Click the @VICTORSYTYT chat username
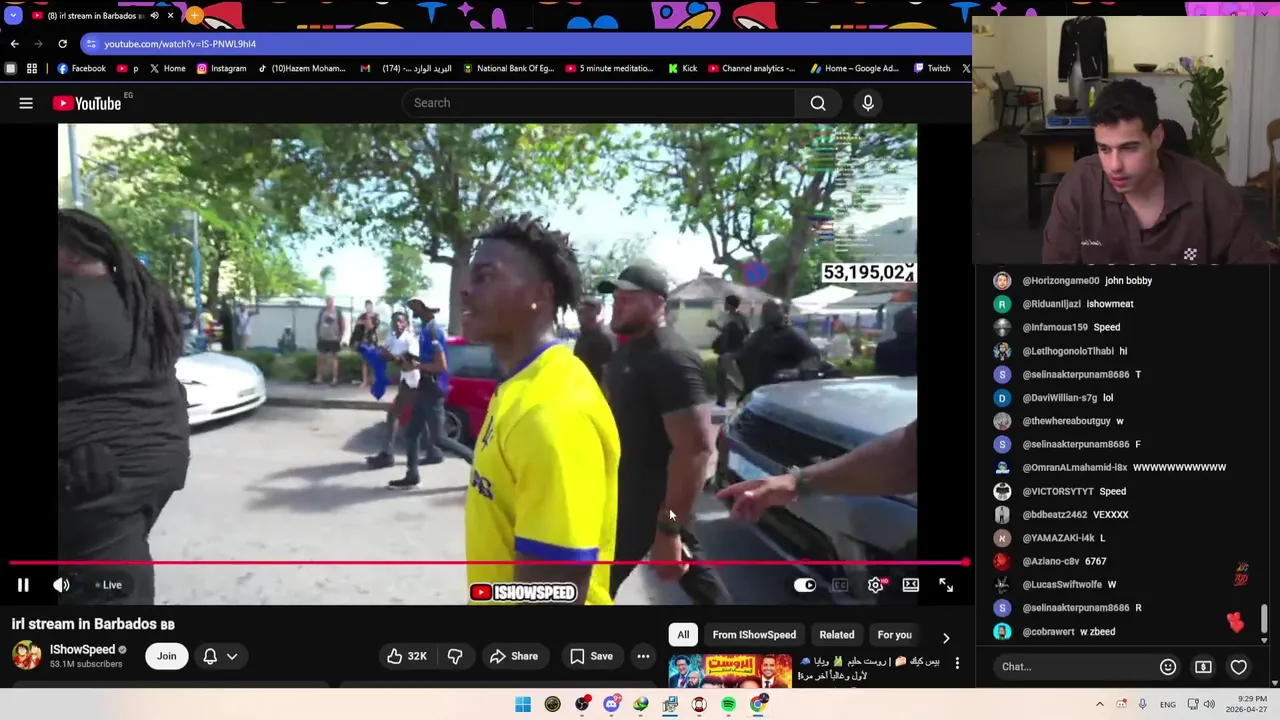The image size is (1280, 720). (x=1058, y=491)
